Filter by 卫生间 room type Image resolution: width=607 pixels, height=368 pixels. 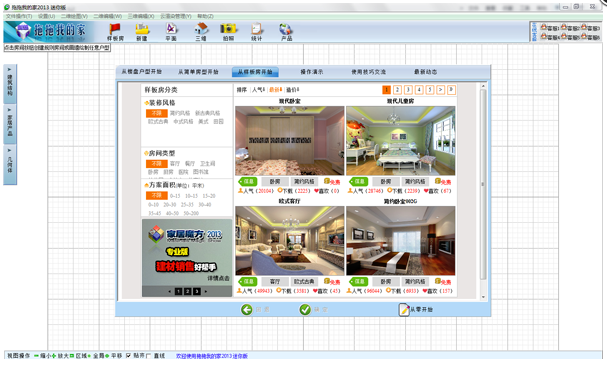[x=207, y=164]
